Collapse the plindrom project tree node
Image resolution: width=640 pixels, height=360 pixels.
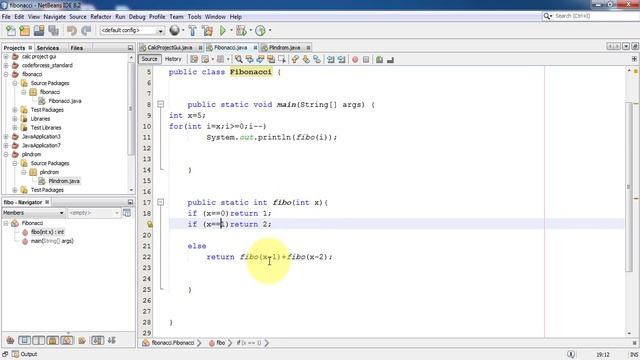click(x=6, y=154)
